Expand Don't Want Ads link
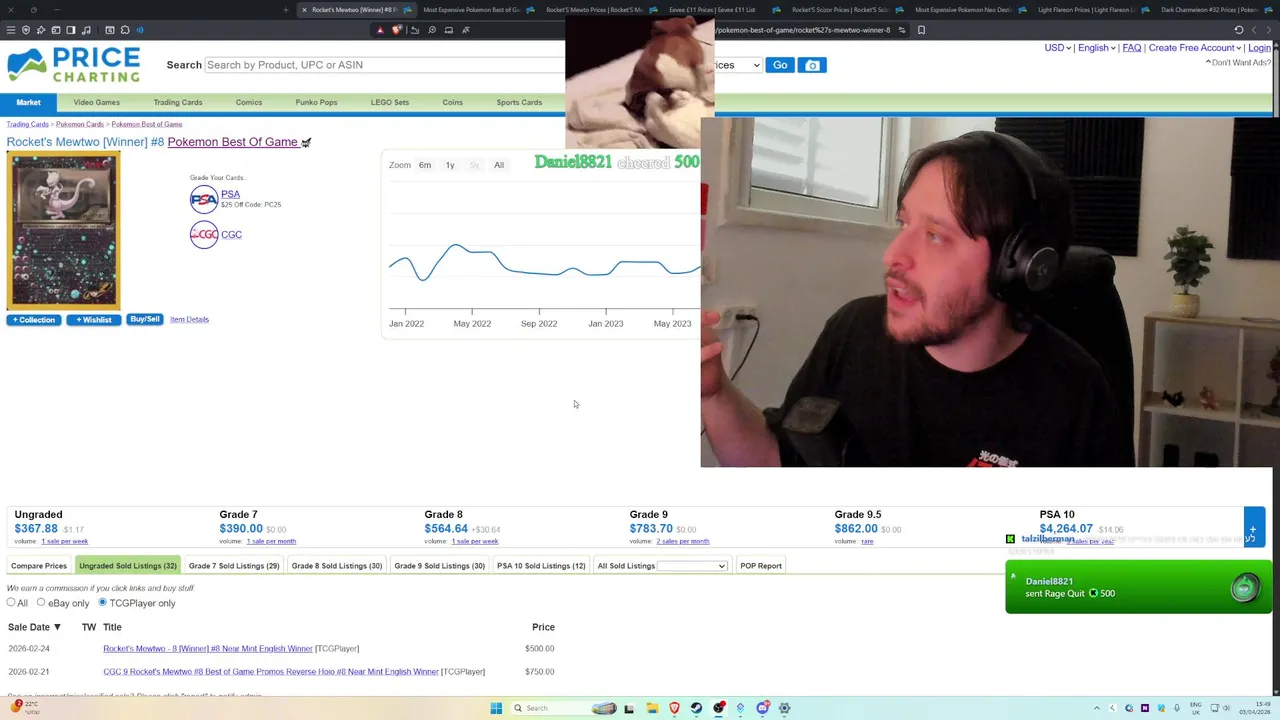 (1238, 63)
